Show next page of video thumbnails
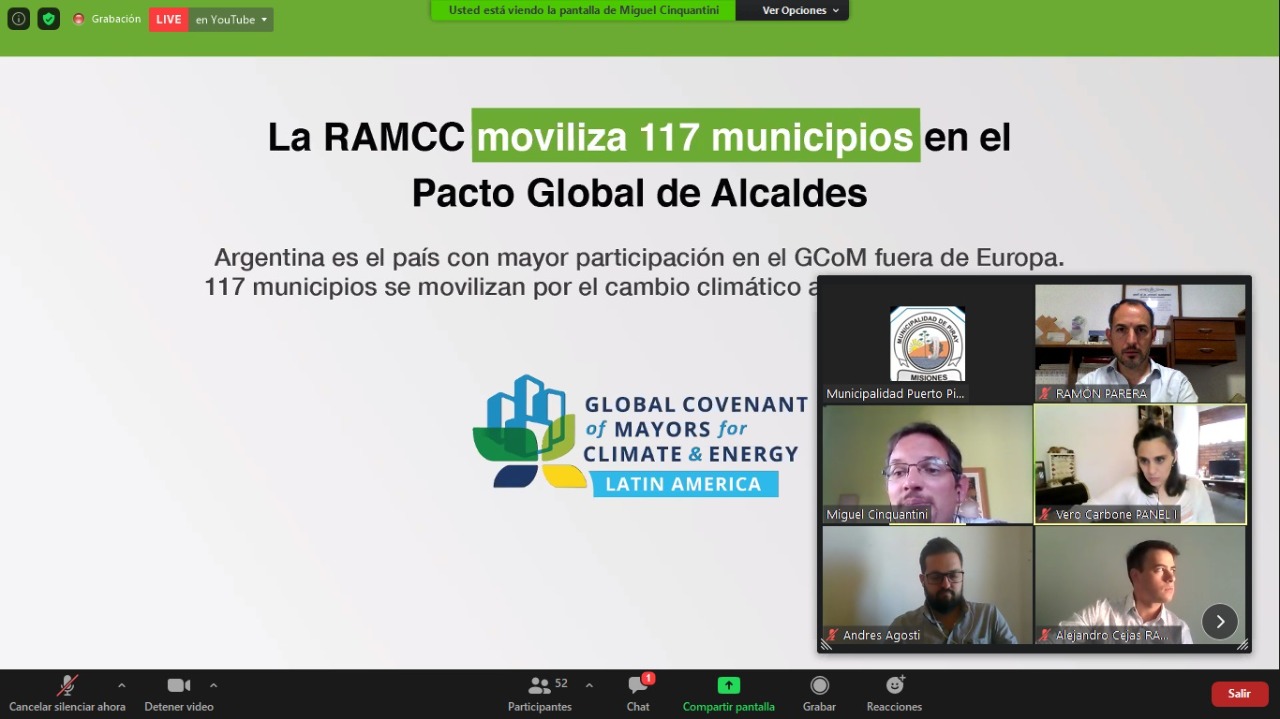Image resolution: width=1280 pixels, height=719 pixels. coord(1219,622)
